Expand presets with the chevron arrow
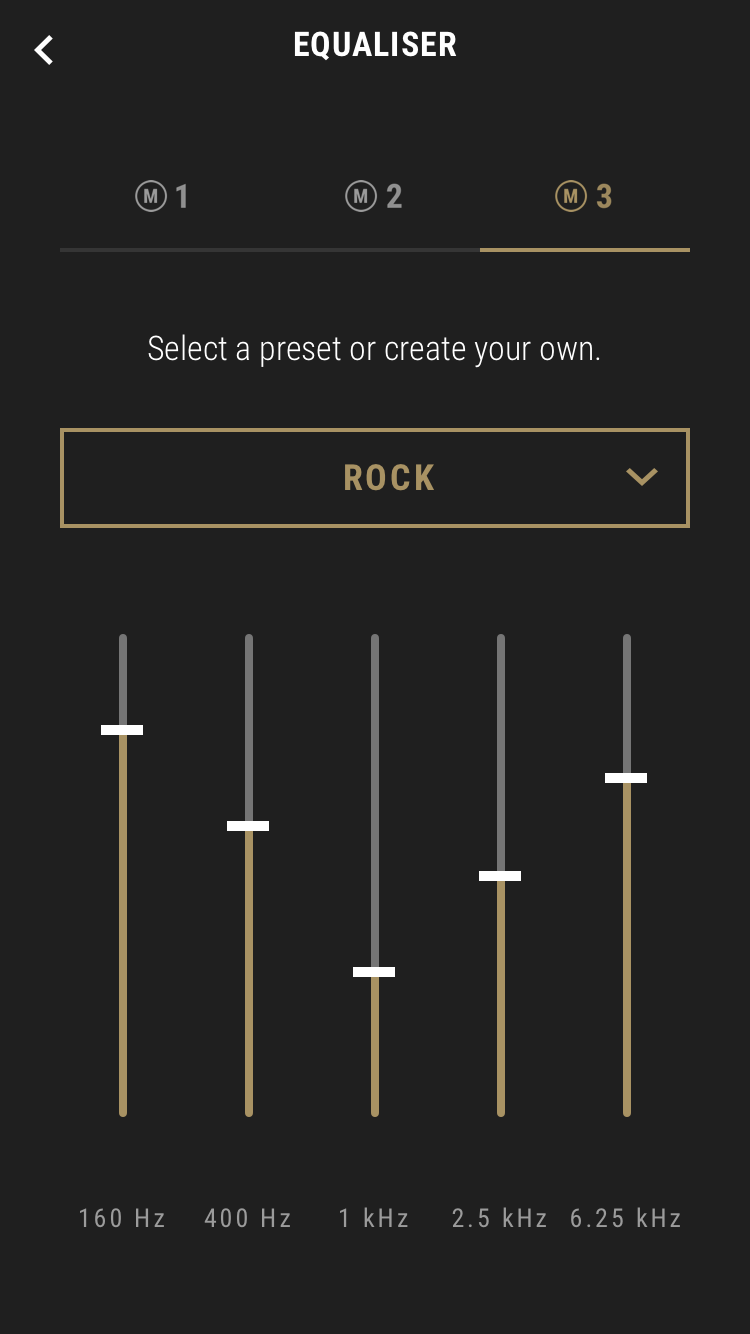 click(641, 477)
